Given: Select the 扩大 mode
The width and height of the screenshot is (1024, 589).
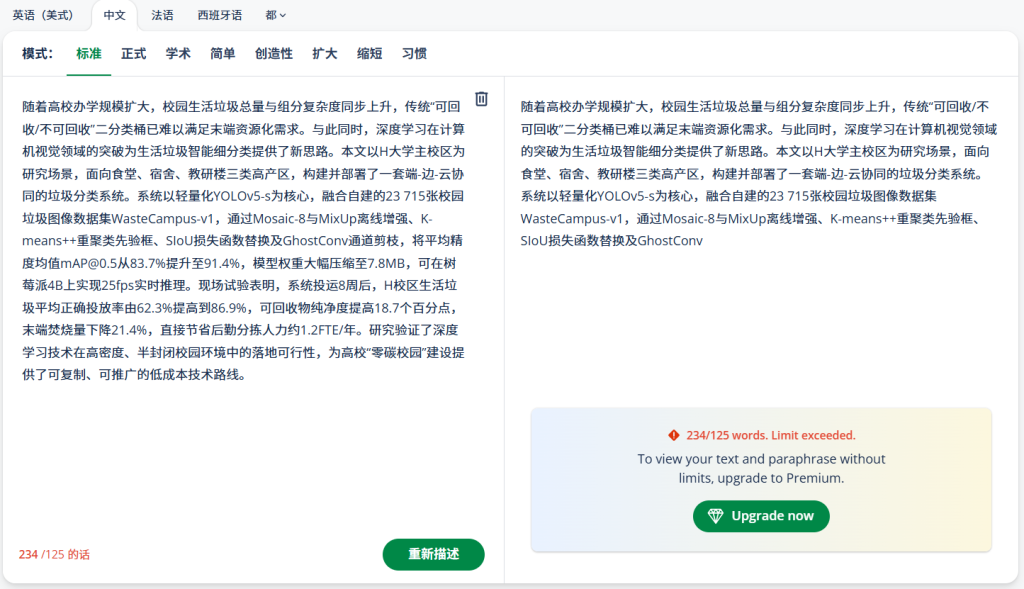Looking at the screenshot, I should pyautogui.click(x=325, y=53).
